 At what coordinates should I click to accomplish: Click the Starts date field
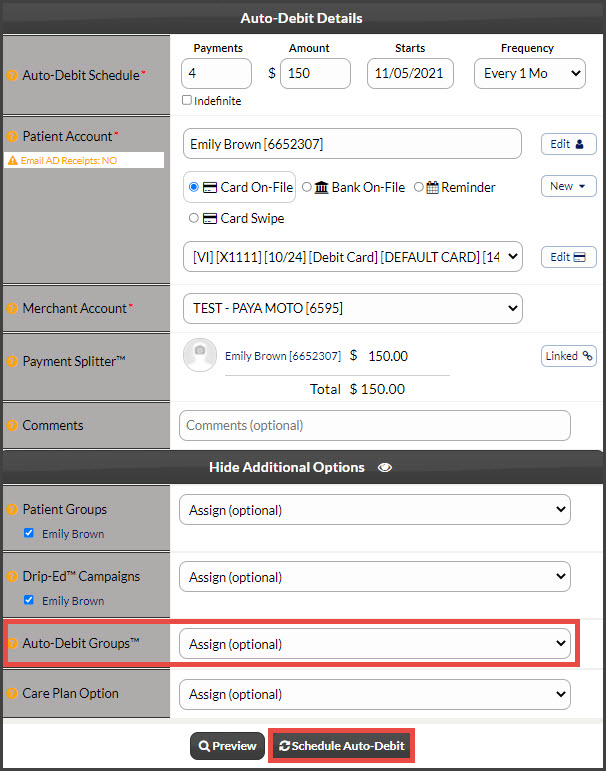click(410, 74)
